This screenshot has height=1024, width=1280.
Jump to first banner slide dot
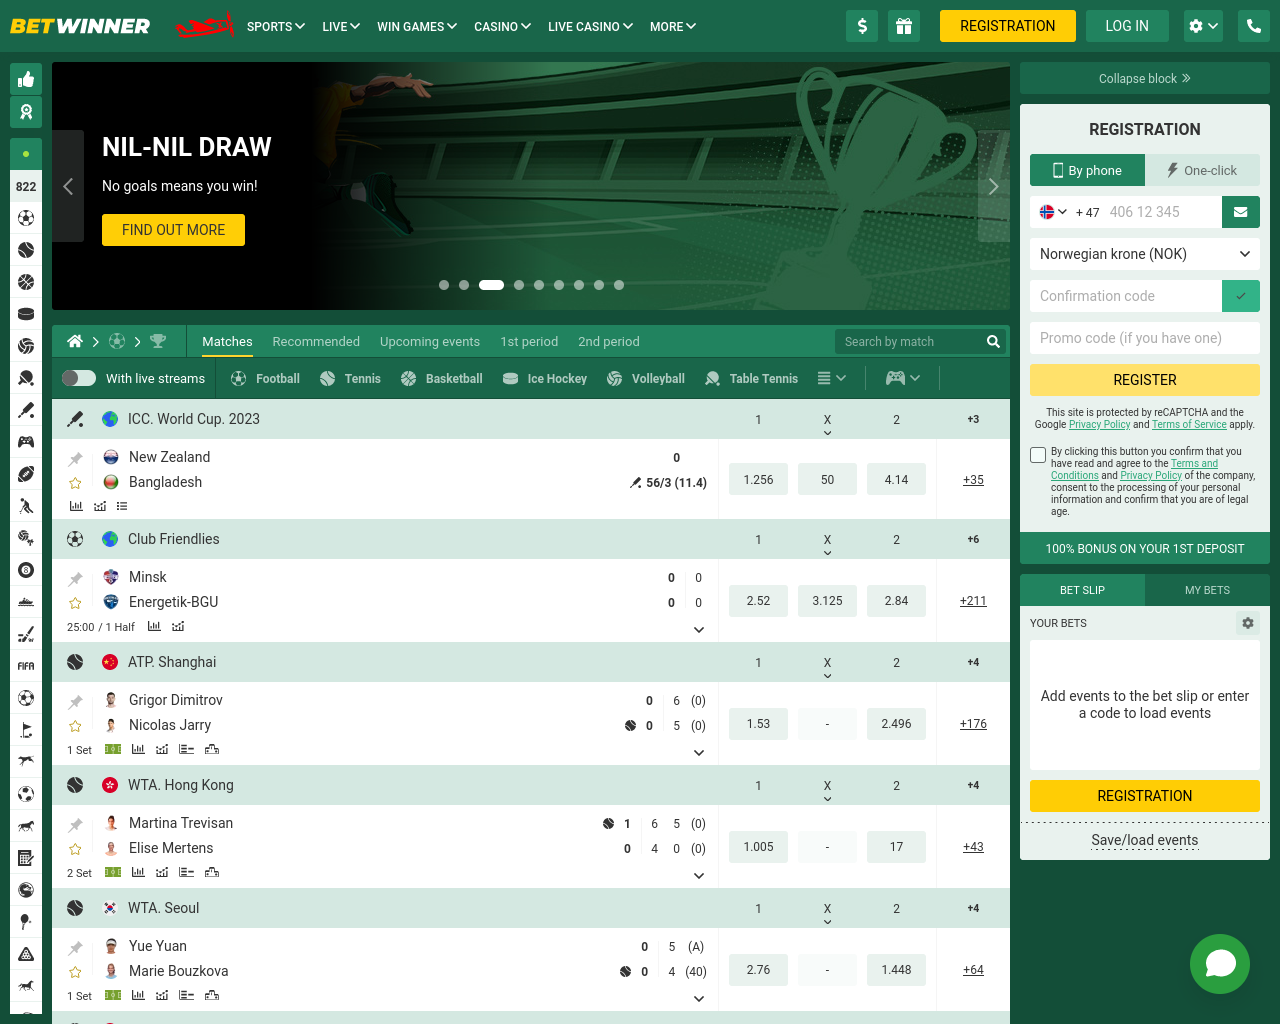click(x=444, y=285)
